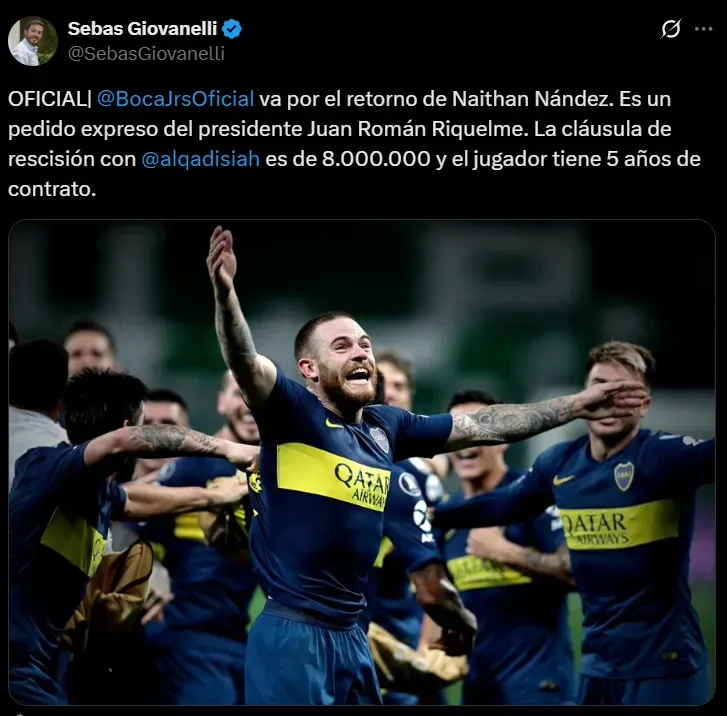
Task: Follow the @BocaJrsOficial mention link
Action: [x=175, y=99]
